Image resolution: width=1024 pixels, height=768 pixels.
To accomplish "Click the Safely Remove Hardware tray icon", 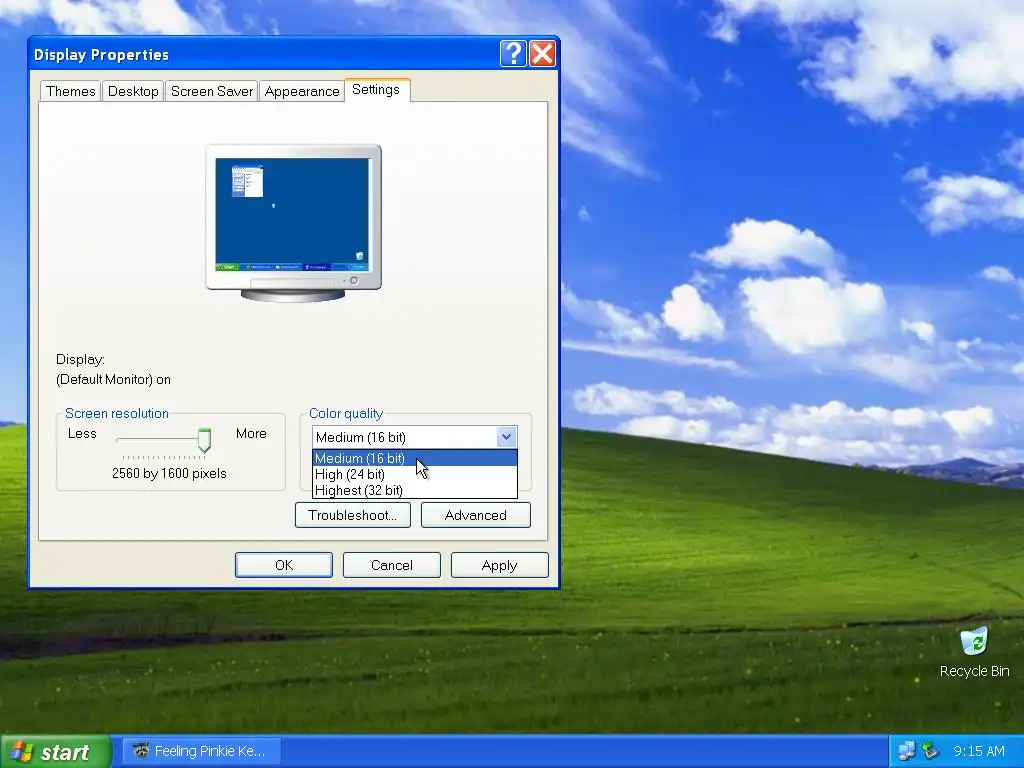I will click(930, 751).
